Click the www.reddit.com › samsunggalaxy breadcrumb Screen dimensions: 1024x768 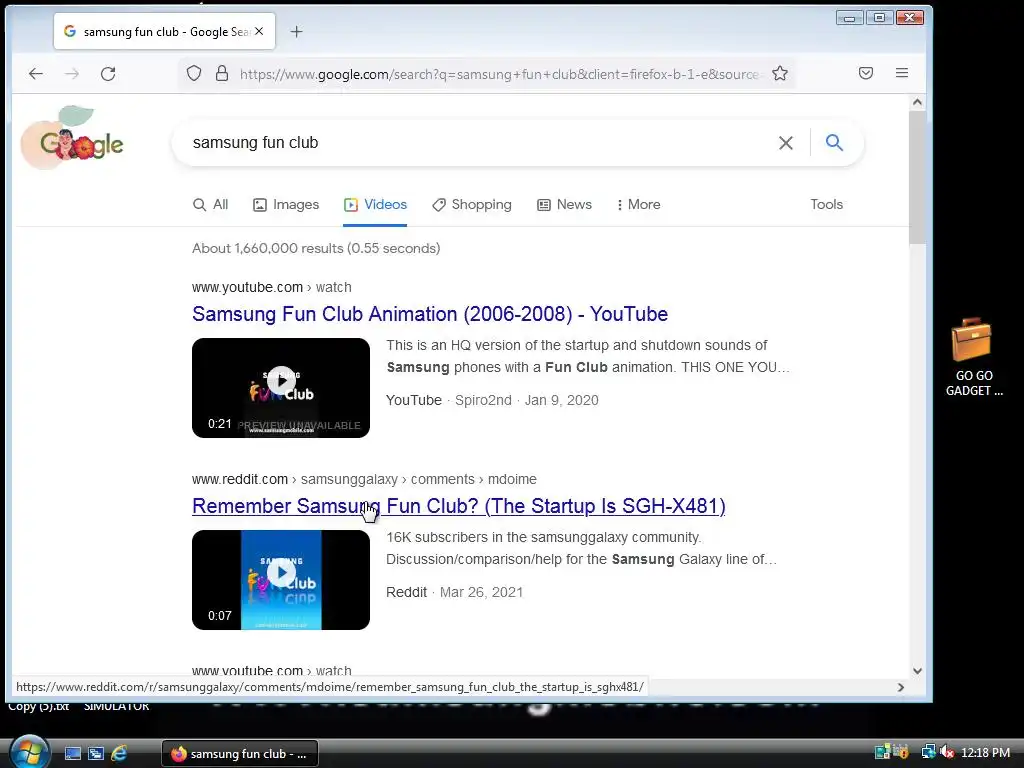pyautogui.click(x=364, y=479)
